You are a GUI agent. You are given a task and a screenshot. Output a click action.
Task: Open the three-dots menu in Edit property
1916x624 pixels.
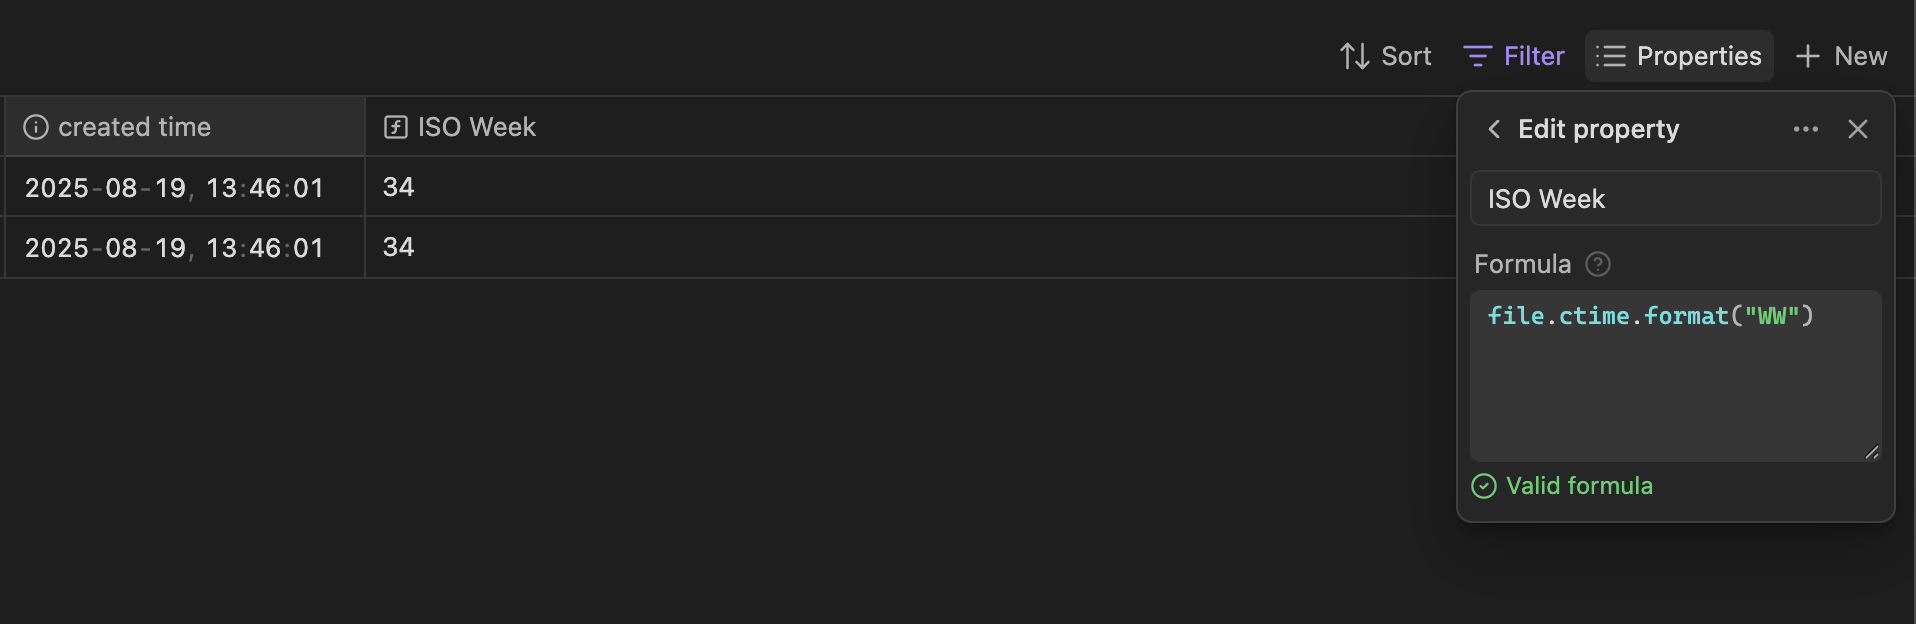pyautogui.click(x=1805, y=129)
